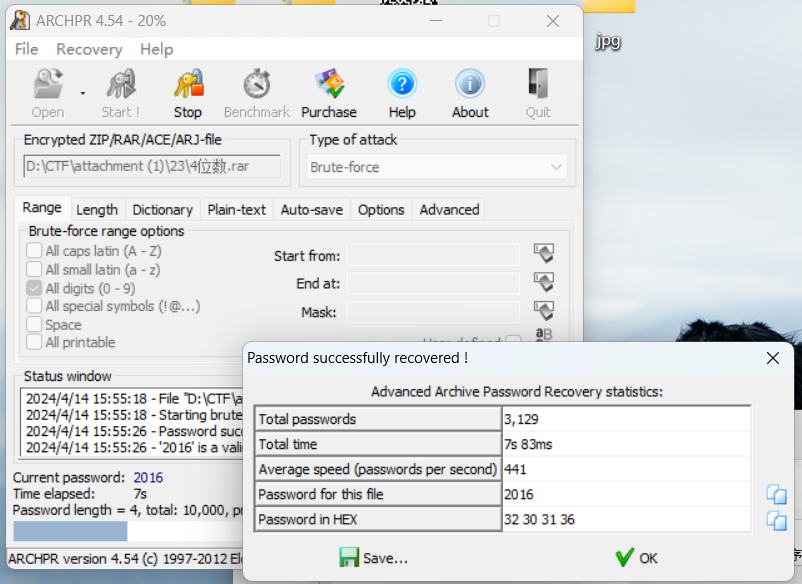Copy the Password in HEX value
Screen dimensions: 802x584
(776, 520)
